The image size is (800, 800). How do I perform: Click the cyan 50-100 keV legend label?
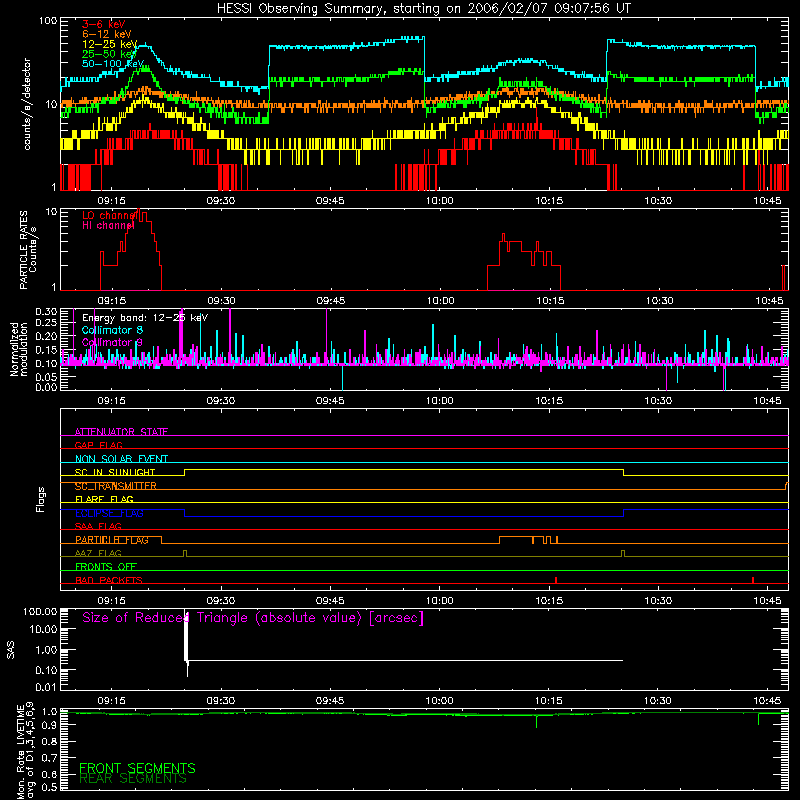[113, 63]
